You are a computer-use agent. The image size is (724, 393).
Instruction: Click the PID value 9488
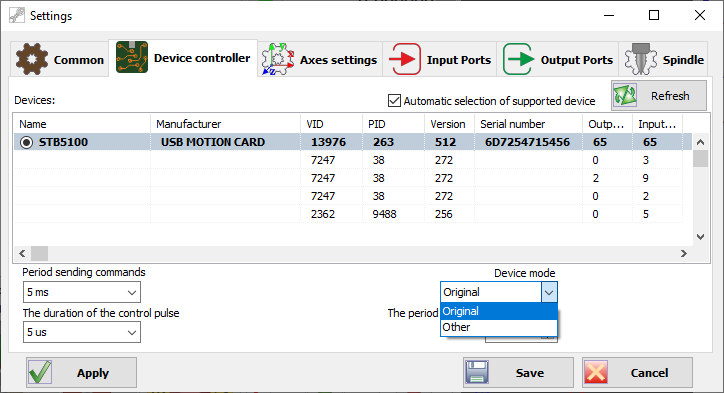point(385,214)
